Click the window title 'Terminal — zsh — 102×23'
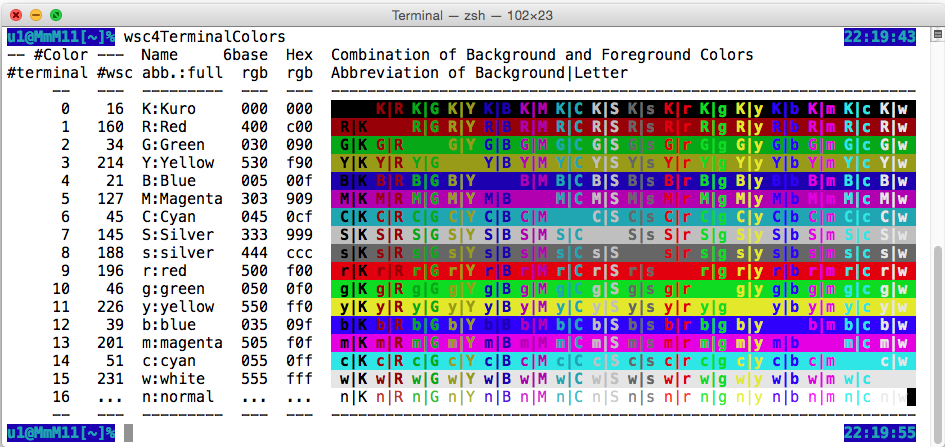This screenshot has width=945, height=447. coord(471,15)
